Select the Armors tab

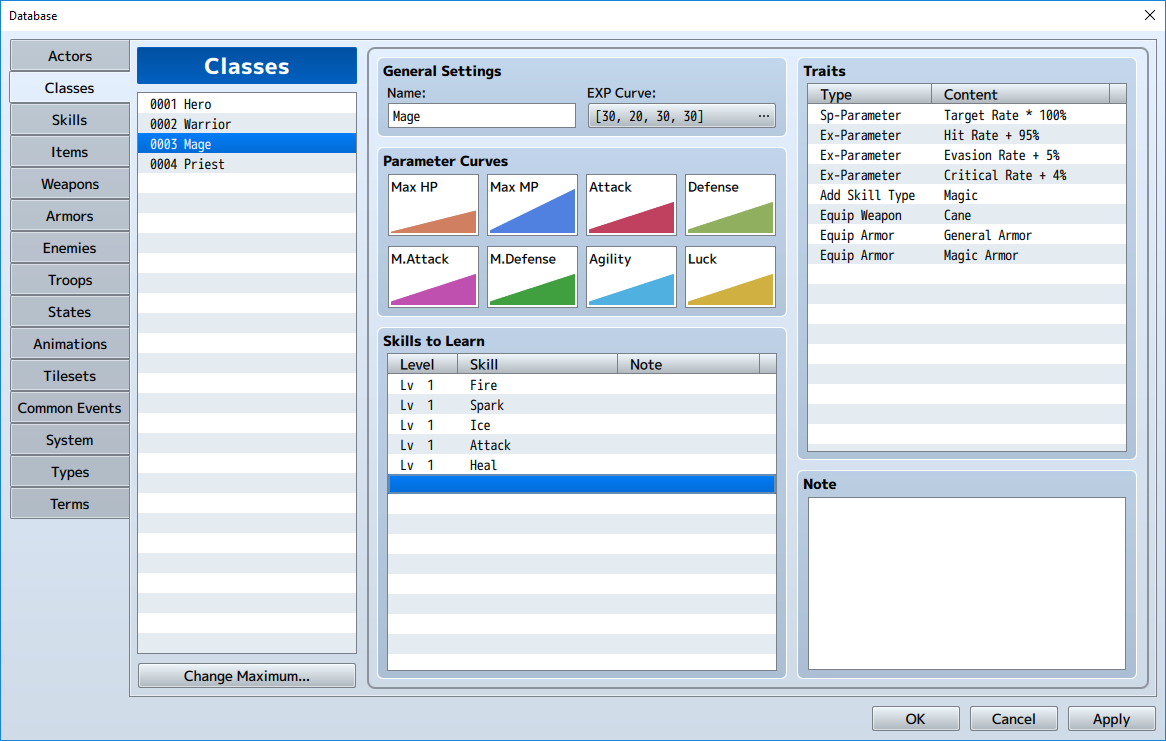point(70,216)
